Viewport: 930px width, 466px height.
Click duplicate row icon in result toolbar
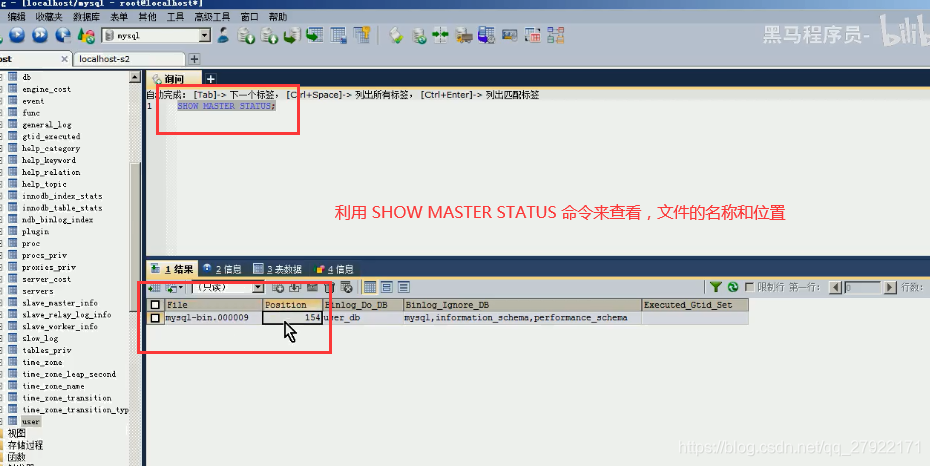click(x=295, y=288)
